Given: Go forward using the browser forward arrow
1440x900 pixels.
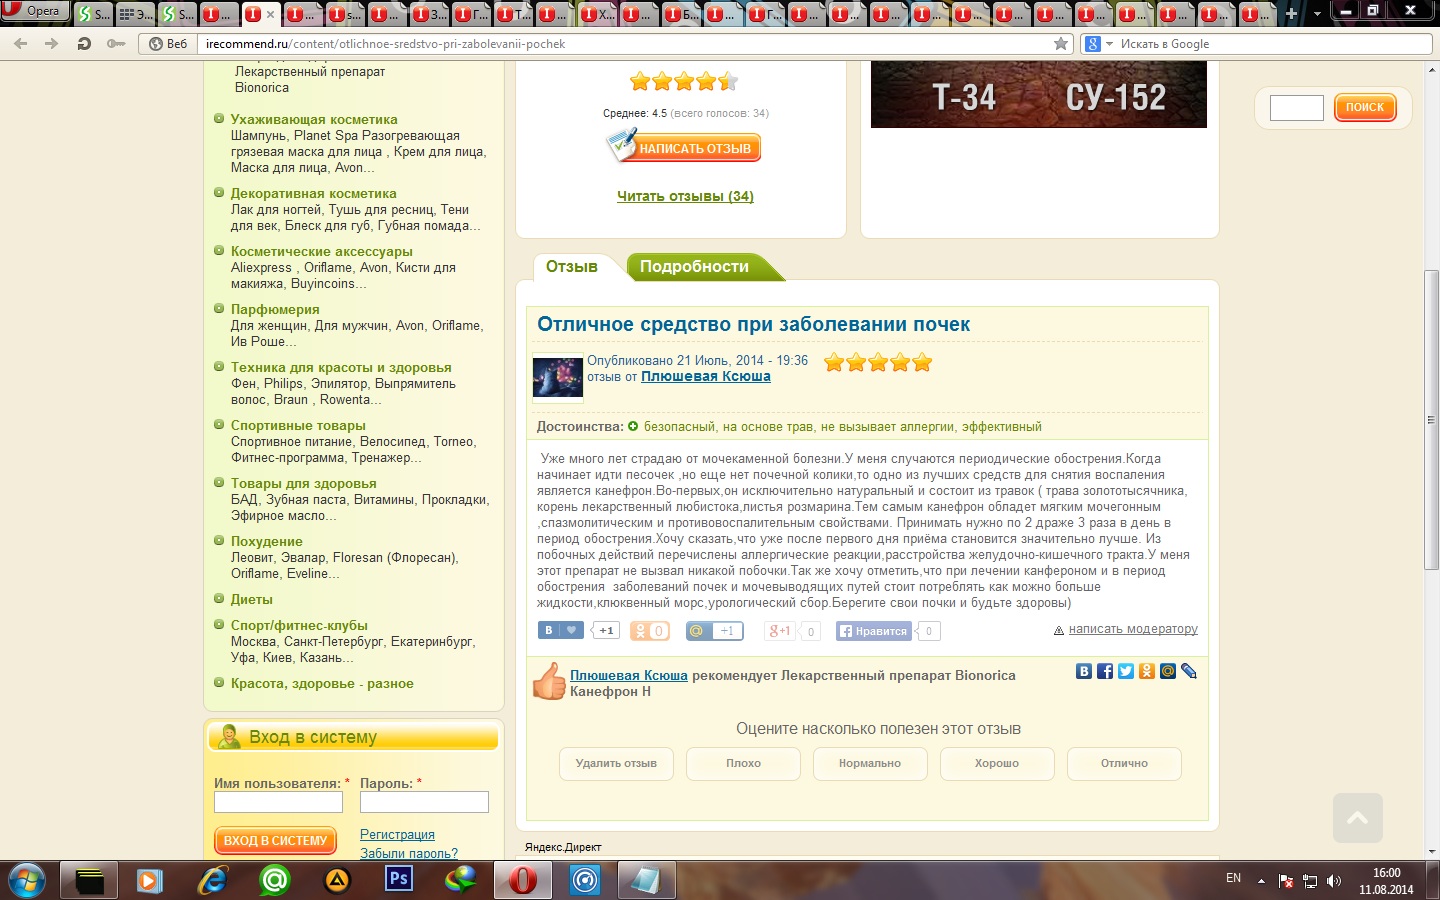Looking at the screenshot, I should (52, 44).
